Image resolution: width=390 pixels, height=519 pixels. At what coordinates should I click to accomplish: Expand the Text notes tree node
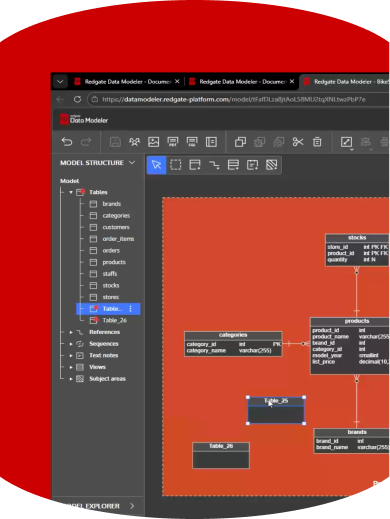(71, 356)
